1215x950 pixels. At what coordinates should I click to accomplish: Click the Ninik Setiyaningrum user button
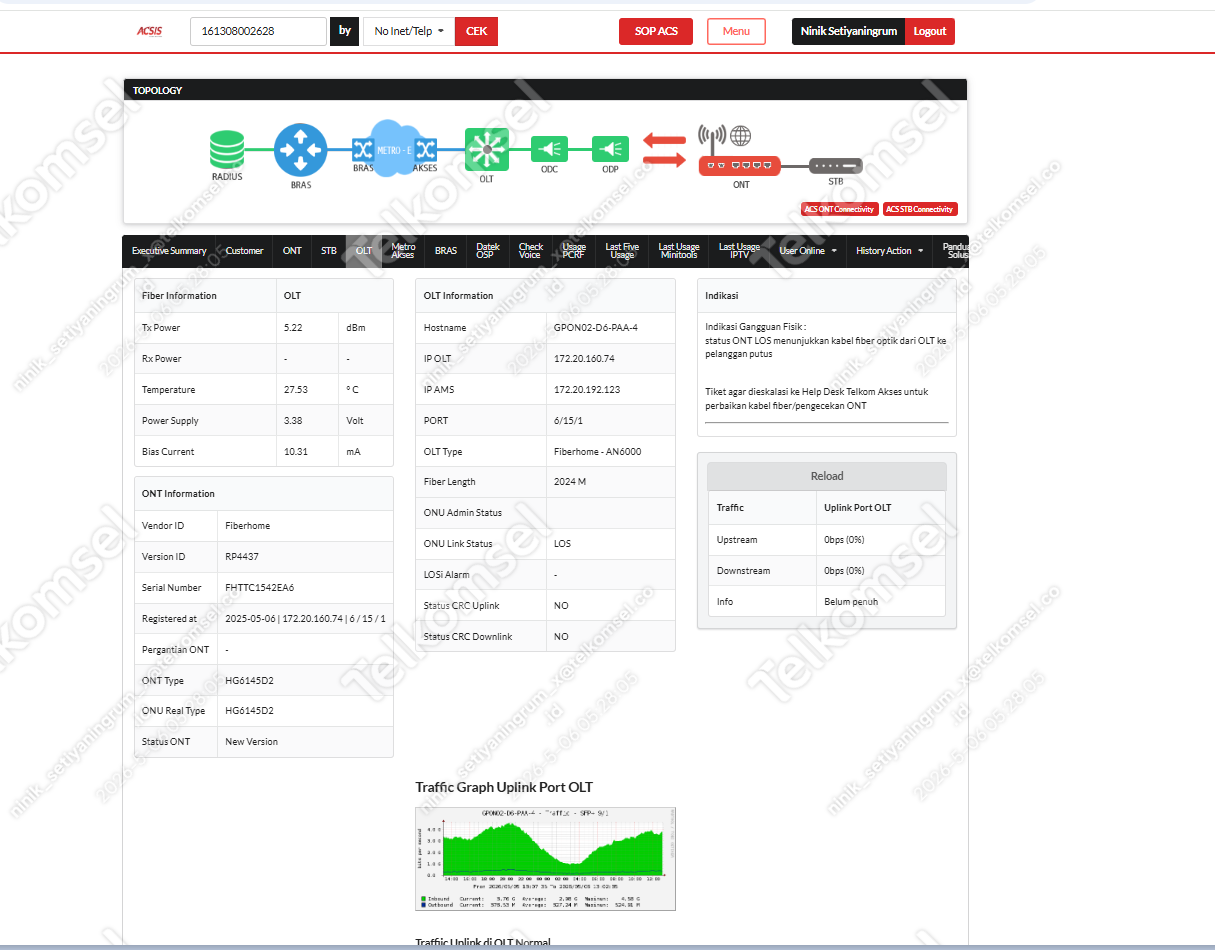click(x=848, y=31)
